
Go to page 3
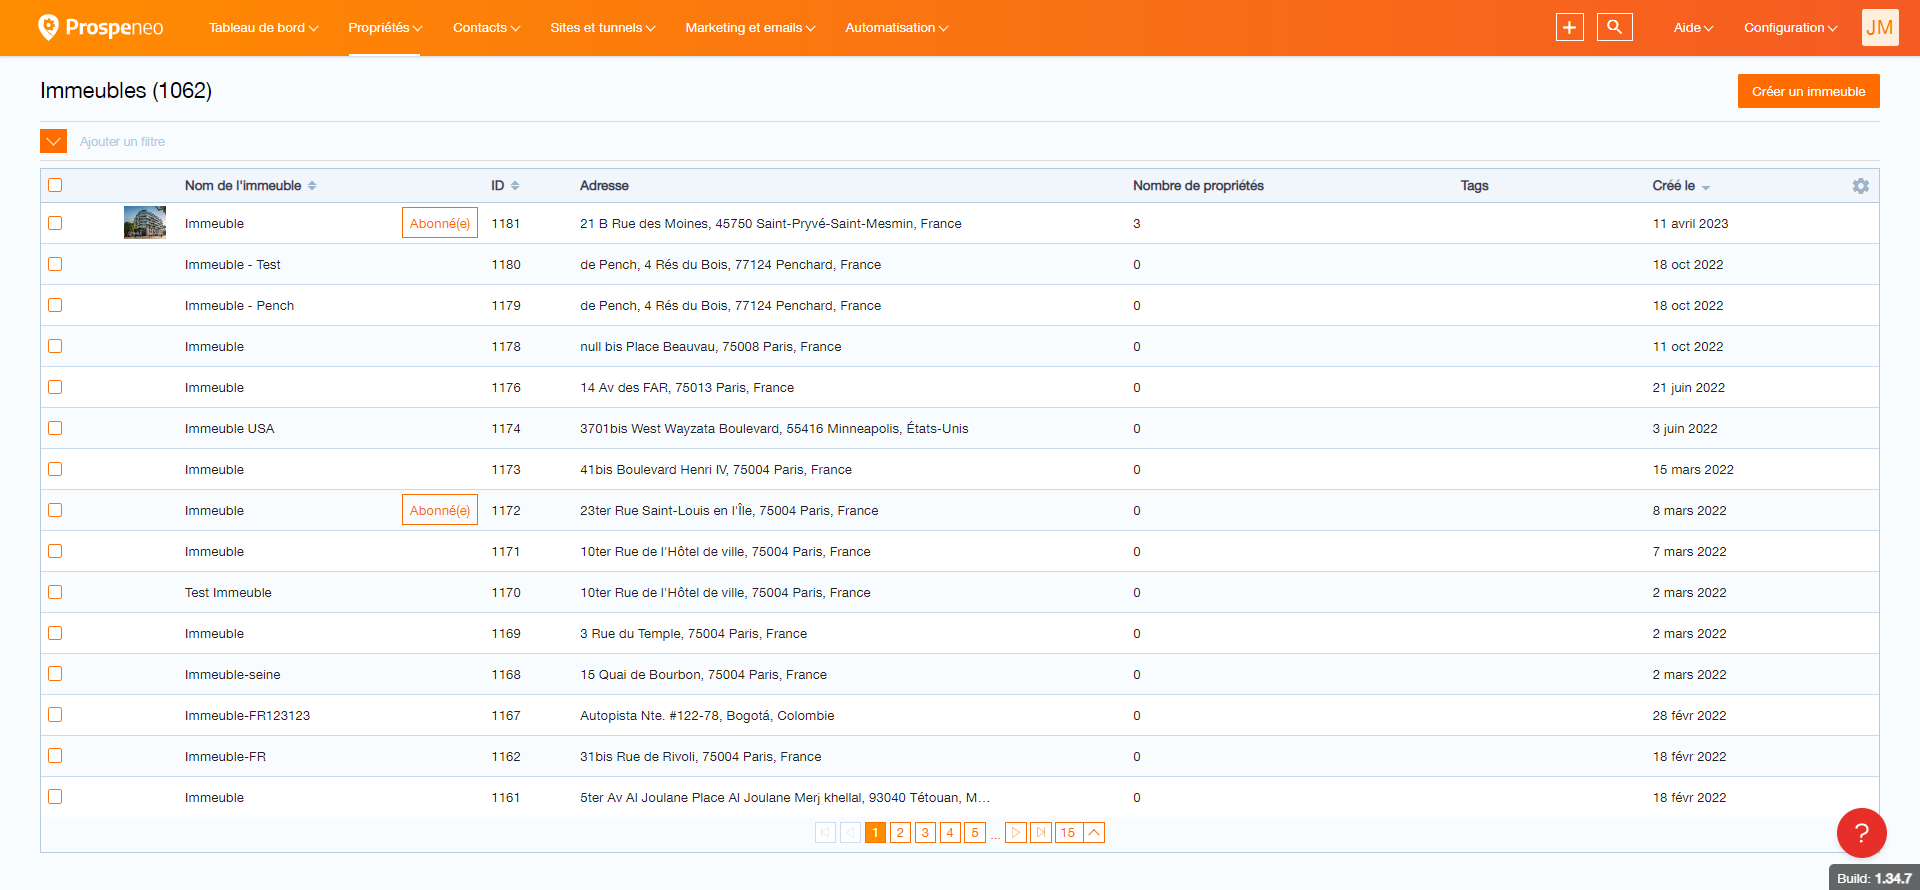tap(925, 832)
